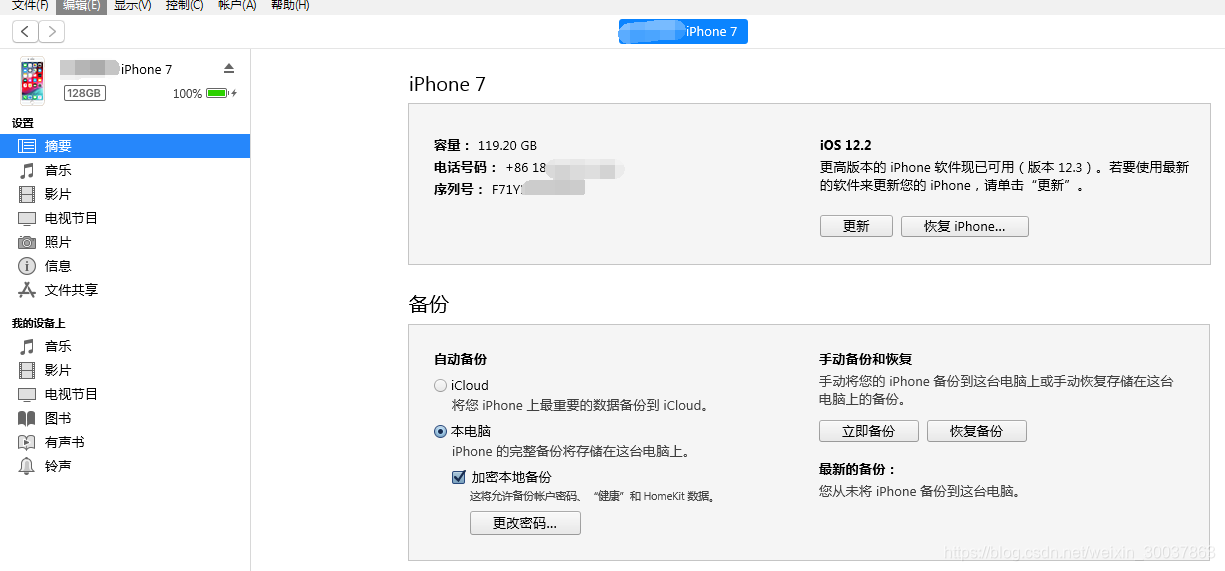Click 恢复 iPhone... button
1225x571 pixels.
[x=964, y=226]
